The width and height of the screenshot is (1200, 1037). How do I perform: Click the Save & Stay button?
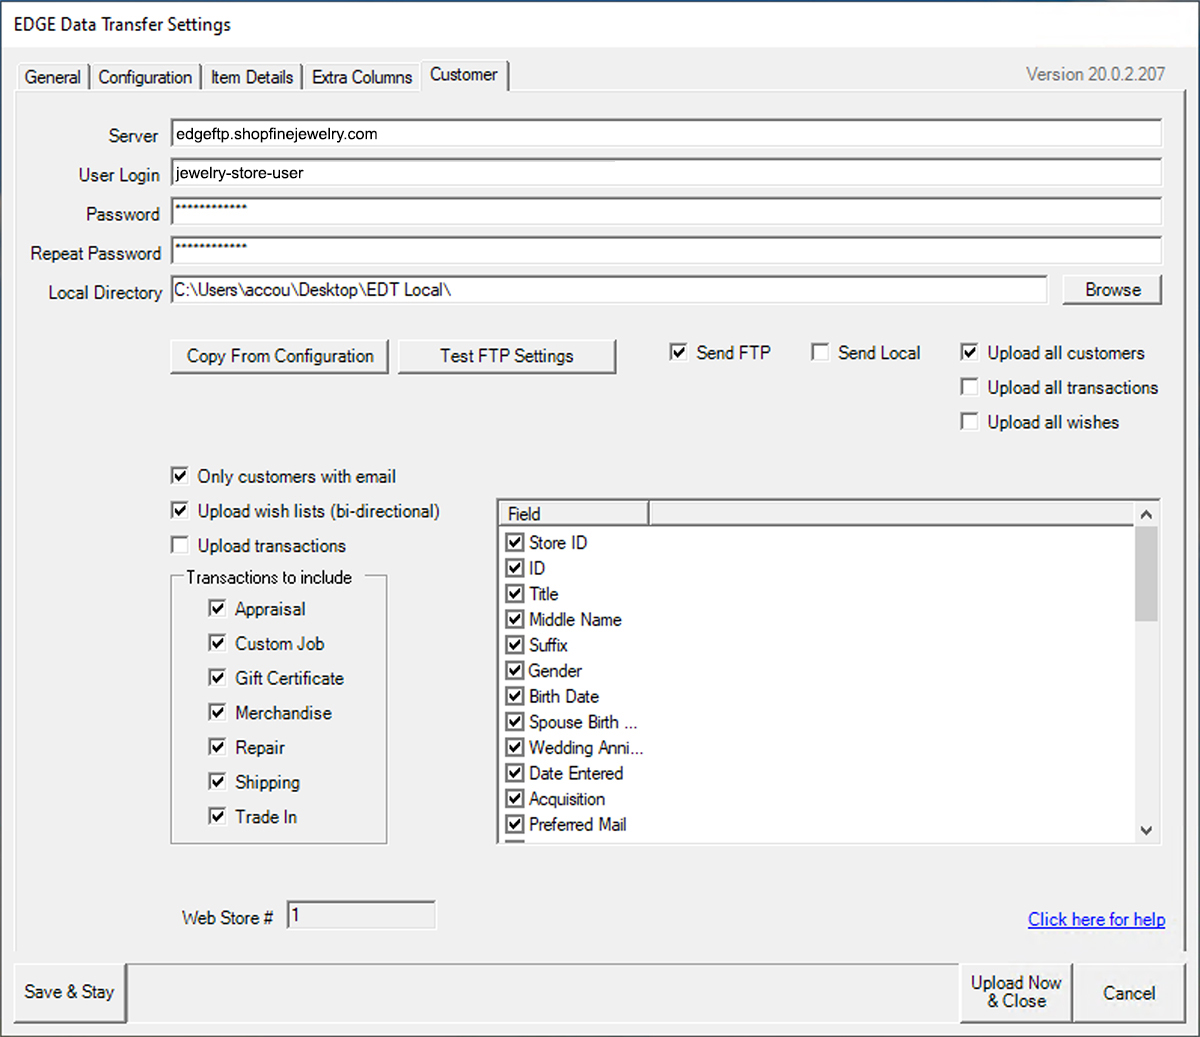tap(69, 992)
